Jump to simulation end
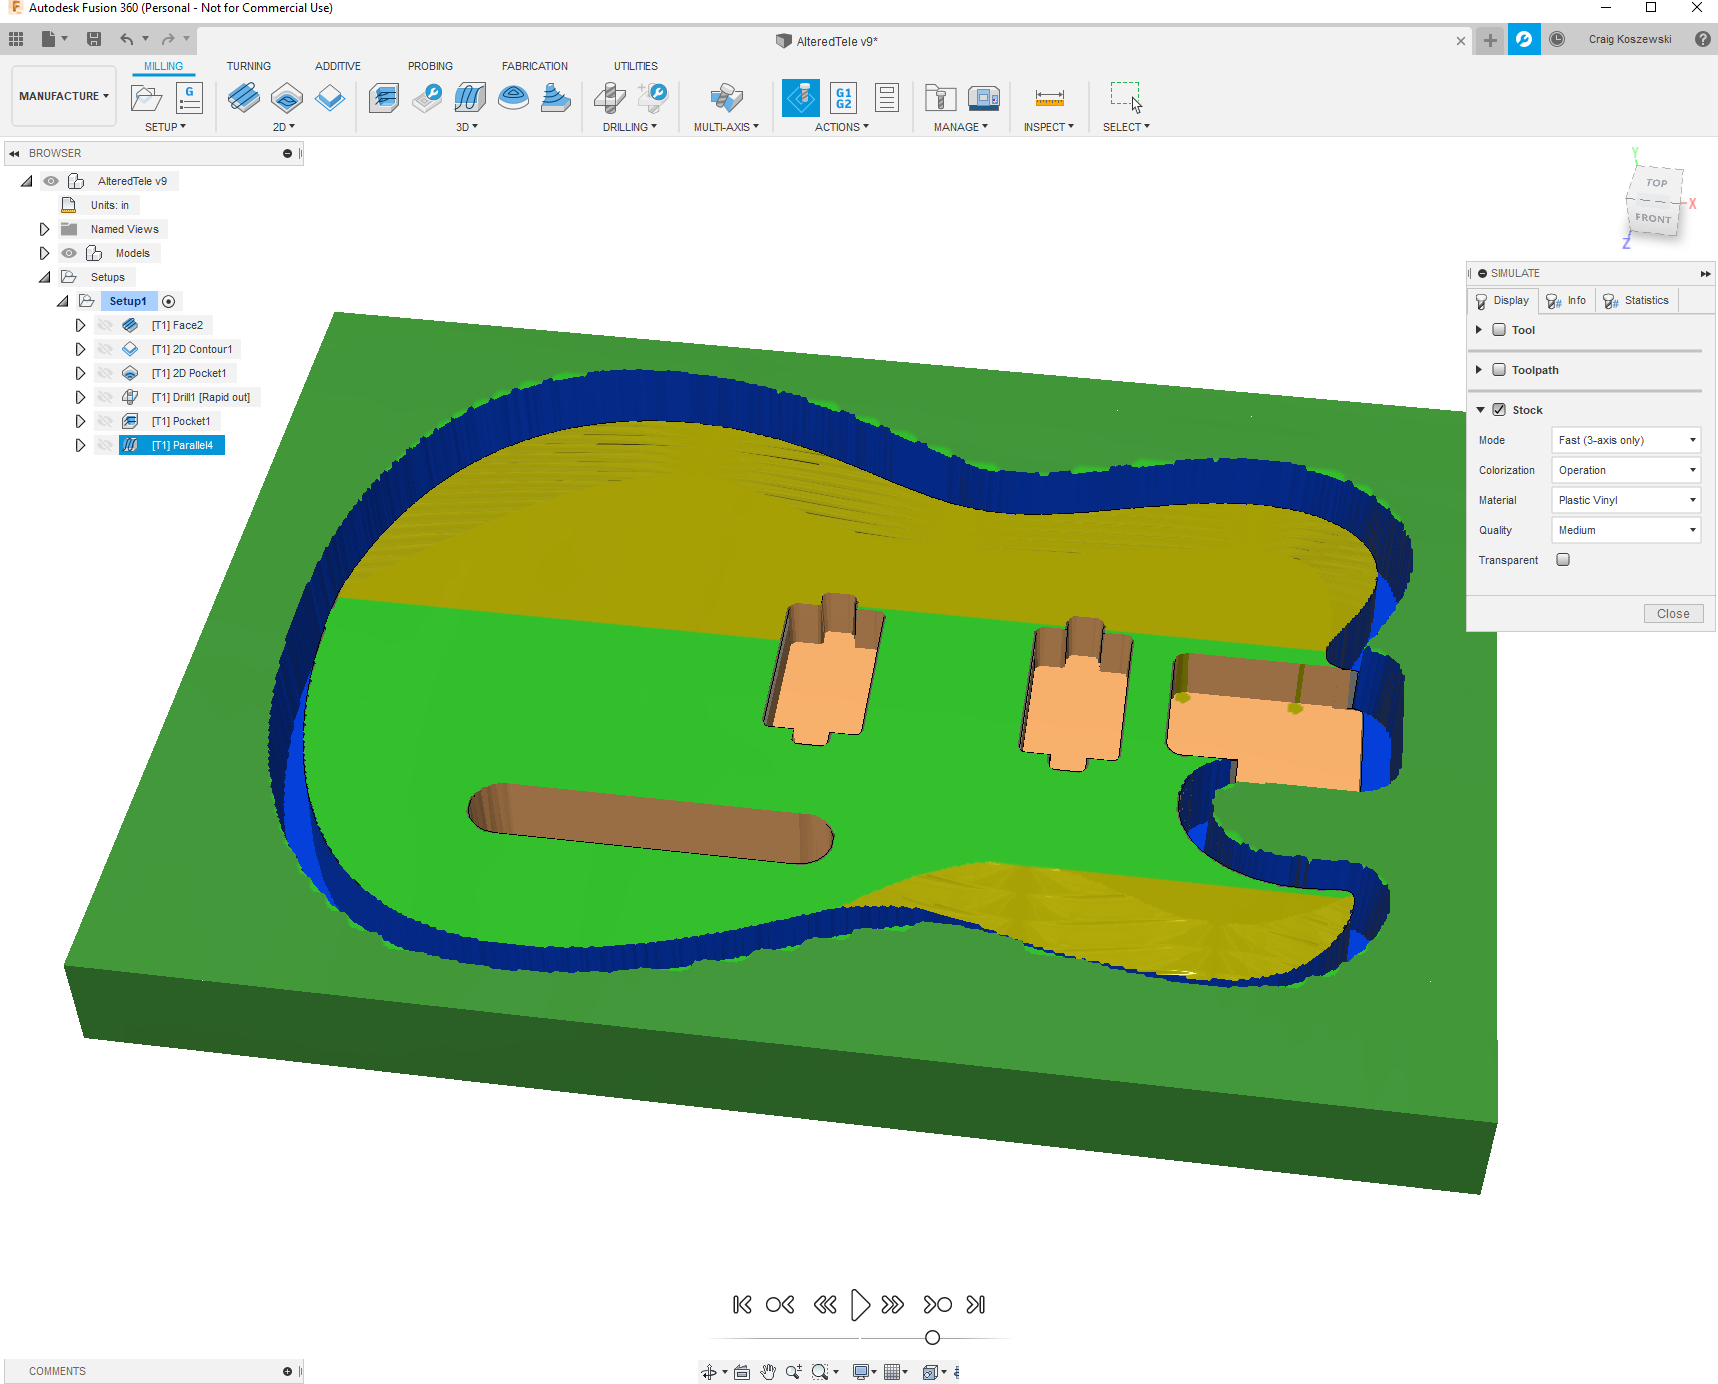 tap(976, 1305)
